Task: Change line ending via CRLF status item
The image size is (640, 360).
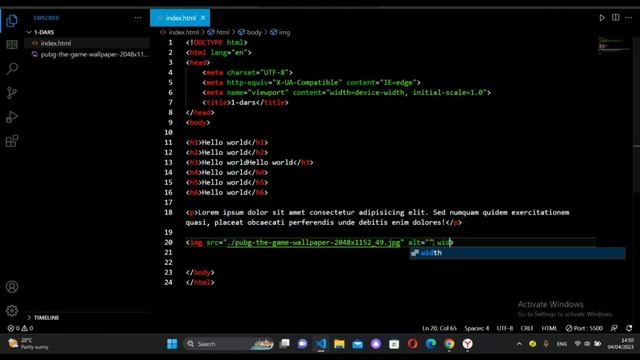Action: (527, 328)
